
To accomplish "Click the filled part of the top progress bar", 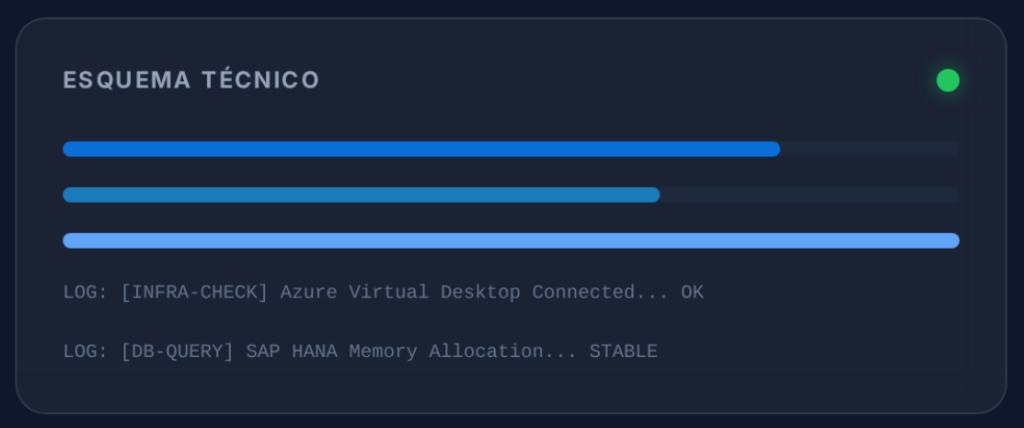I will (x=420, y=149).
